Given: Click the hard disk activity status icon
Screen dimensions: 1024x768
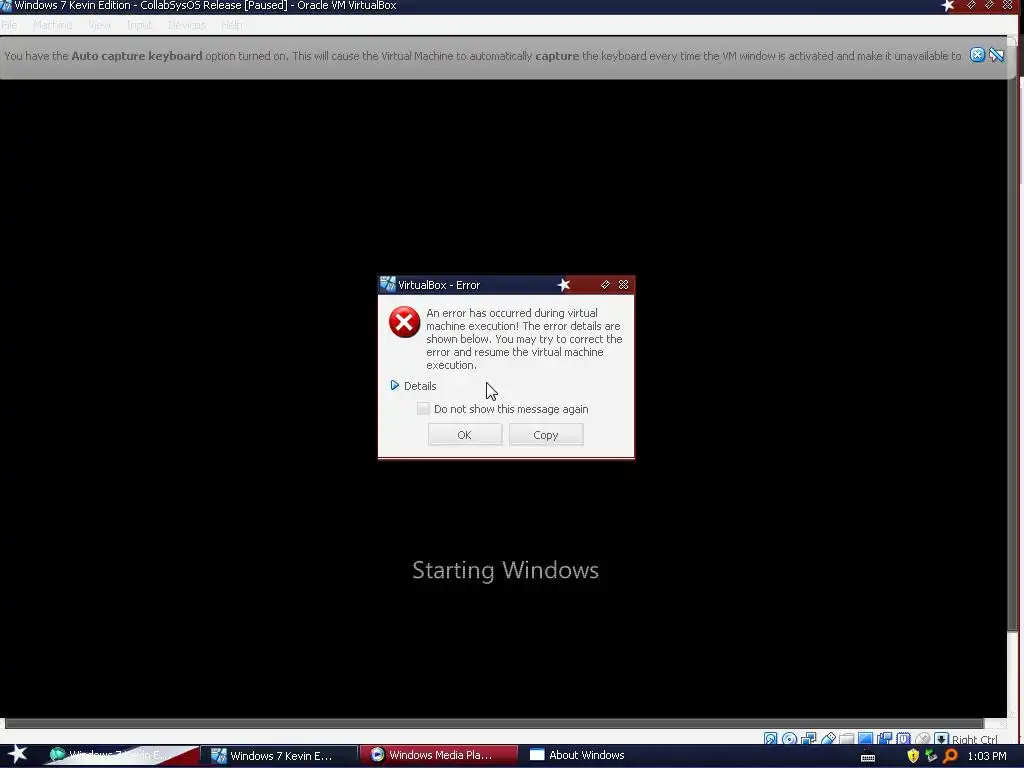Looking at the screenshot, I should [771, 739].
